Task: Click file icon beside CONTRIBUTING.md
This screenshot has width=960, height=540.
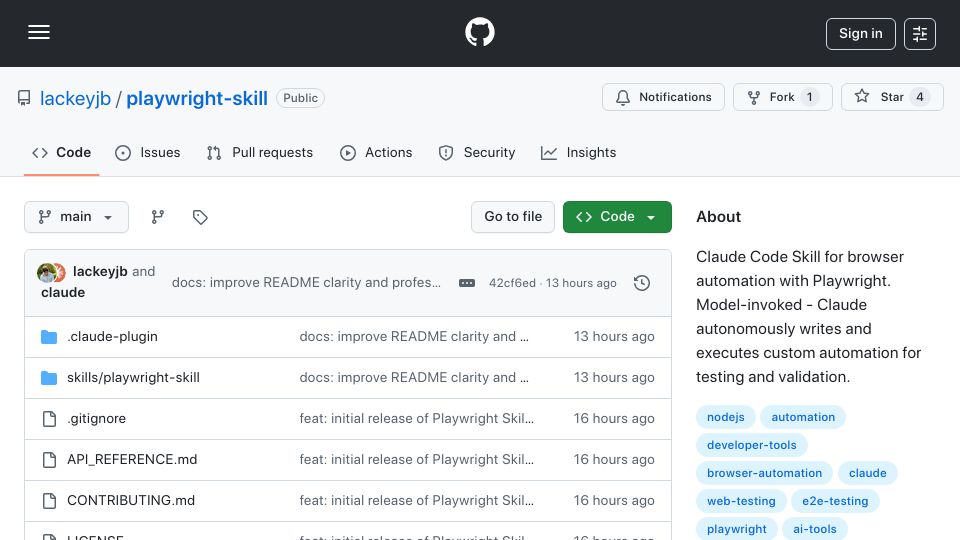Action: (49, 501)
